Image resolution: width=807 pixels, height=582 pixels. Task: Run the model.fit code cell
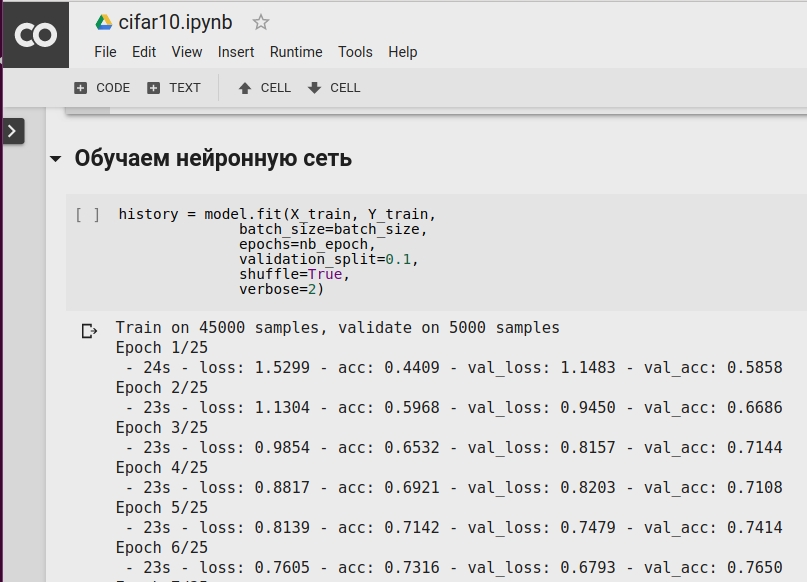[88, 214]
